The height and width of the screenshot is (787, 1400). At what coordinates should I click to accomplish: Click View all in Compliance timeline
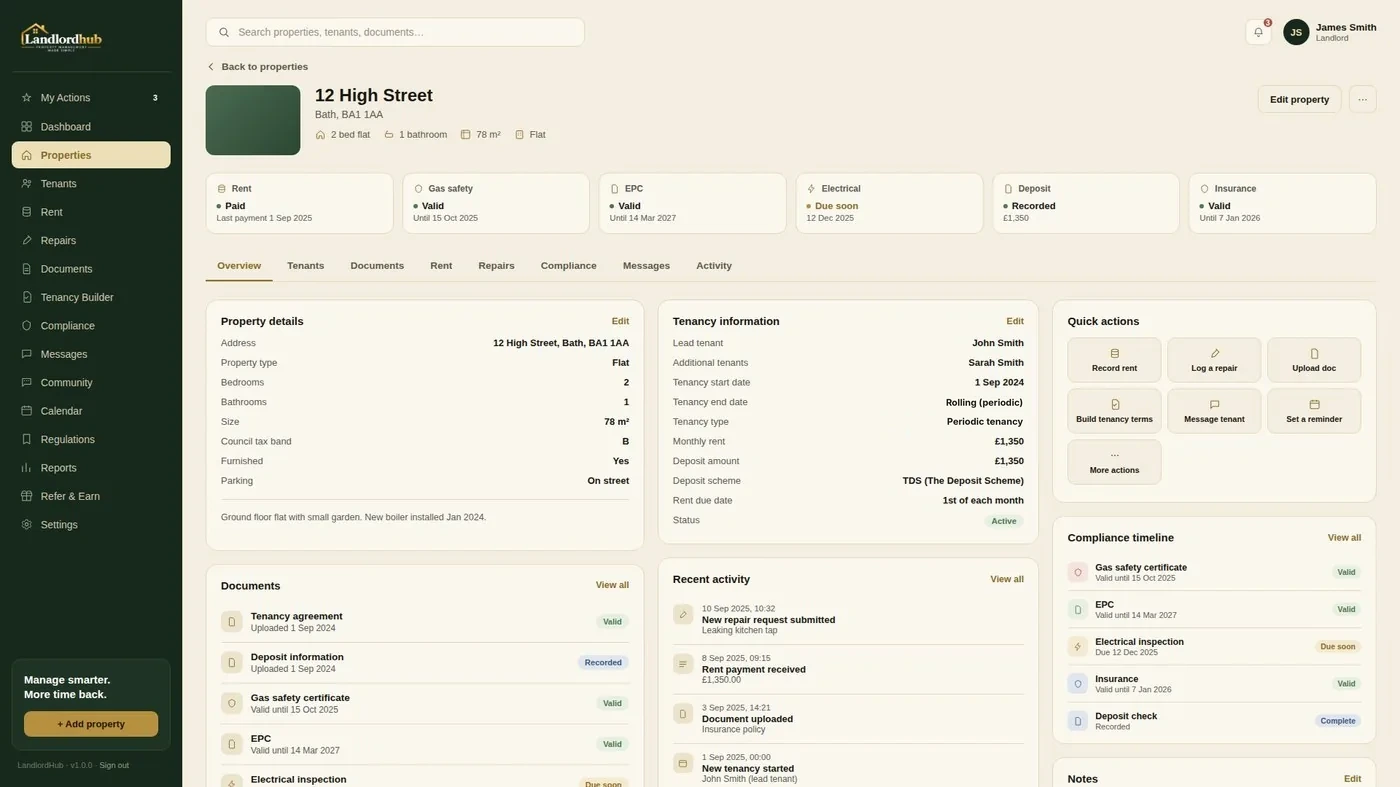coord(1344,537)
